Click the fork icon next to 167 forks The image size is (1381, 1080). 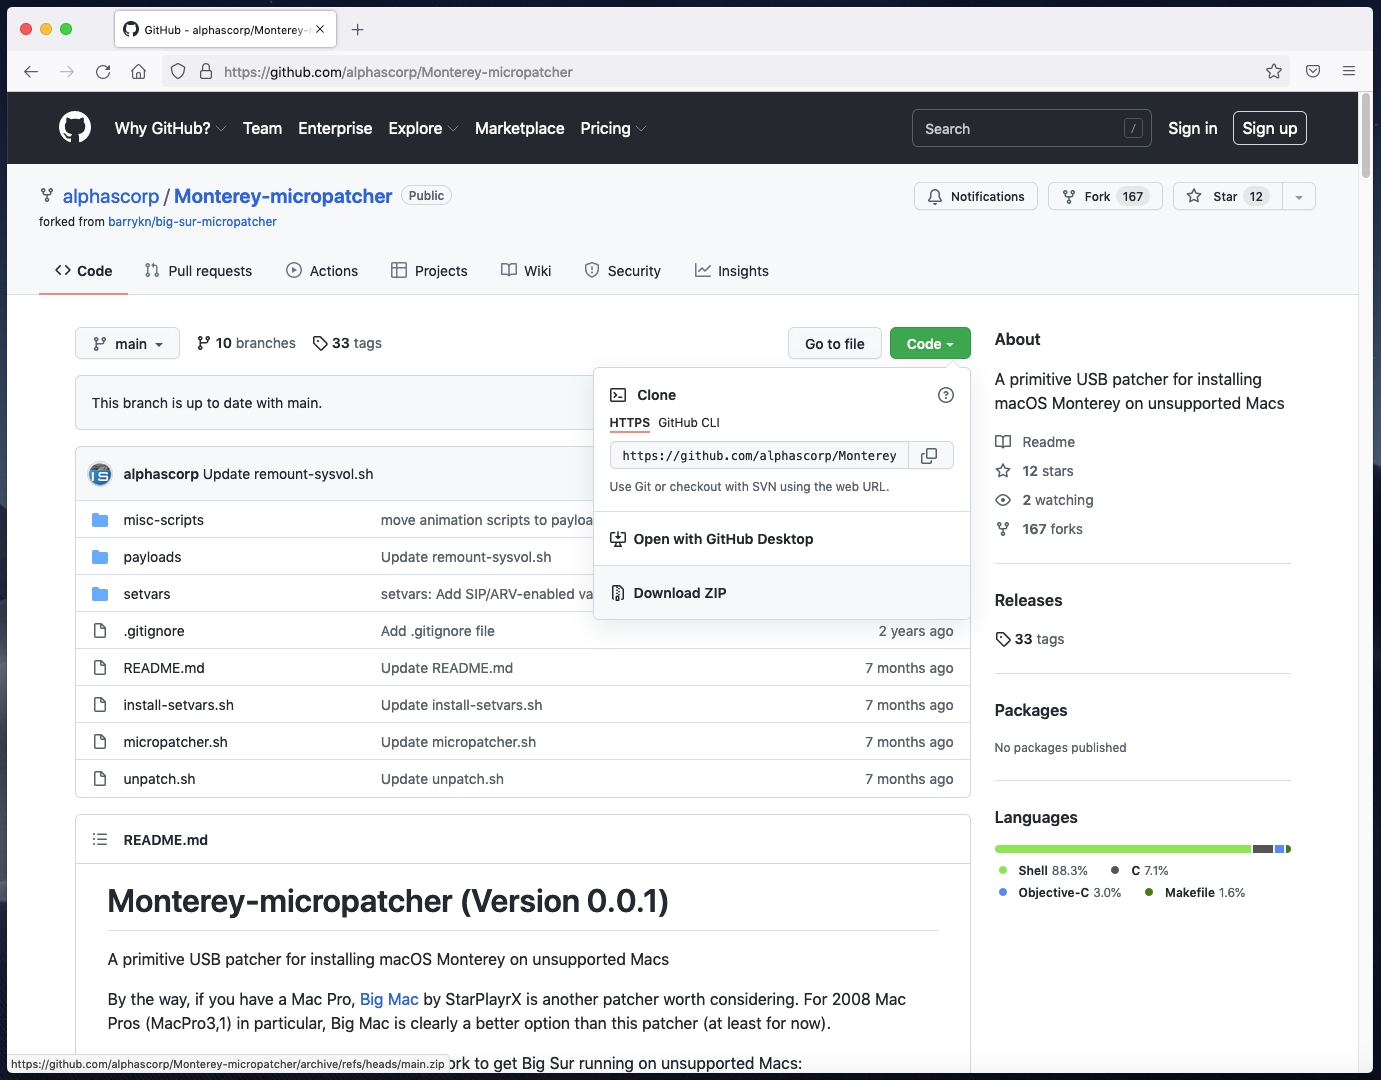1003,529
